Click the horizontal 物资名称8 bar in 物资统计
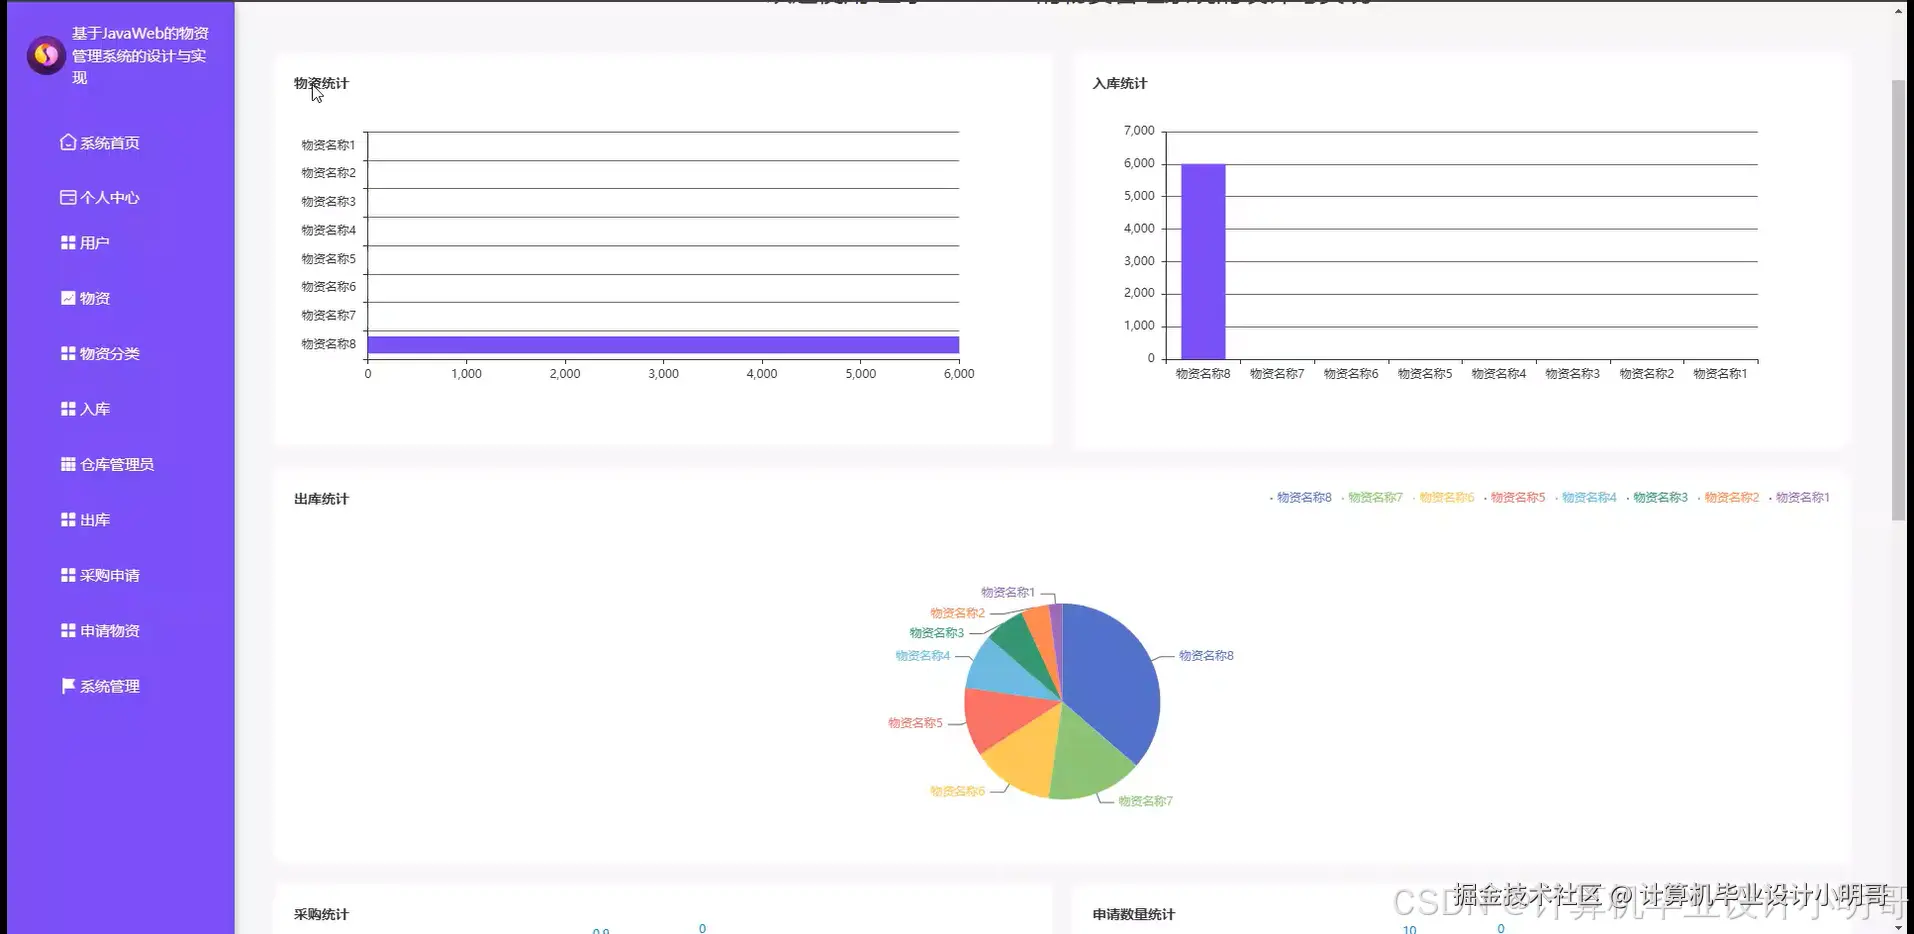Viewport: 1914px width, 934px height. pyautogui.click(x=663, y=345)
